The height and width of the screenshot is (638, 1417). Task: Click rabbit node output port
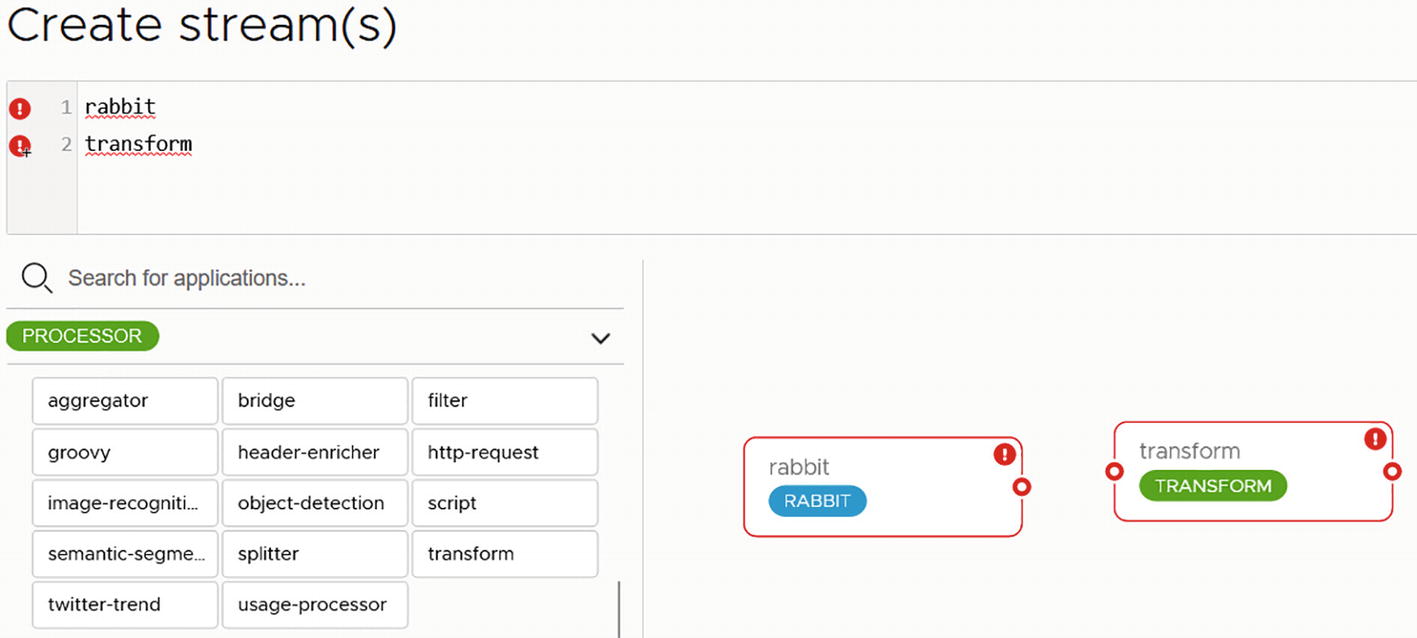pyautogui.click(x=1021, y=487)
